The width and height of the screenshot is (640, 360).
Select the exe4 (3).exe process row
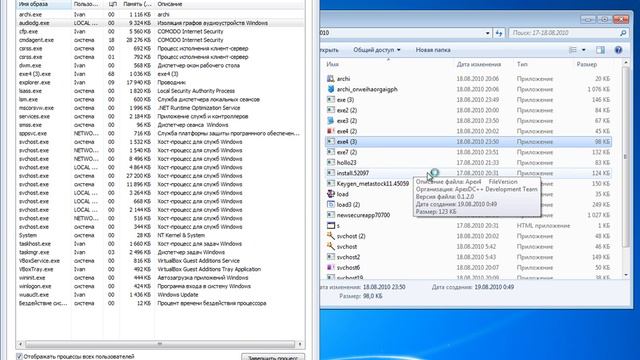coord(160,74)
